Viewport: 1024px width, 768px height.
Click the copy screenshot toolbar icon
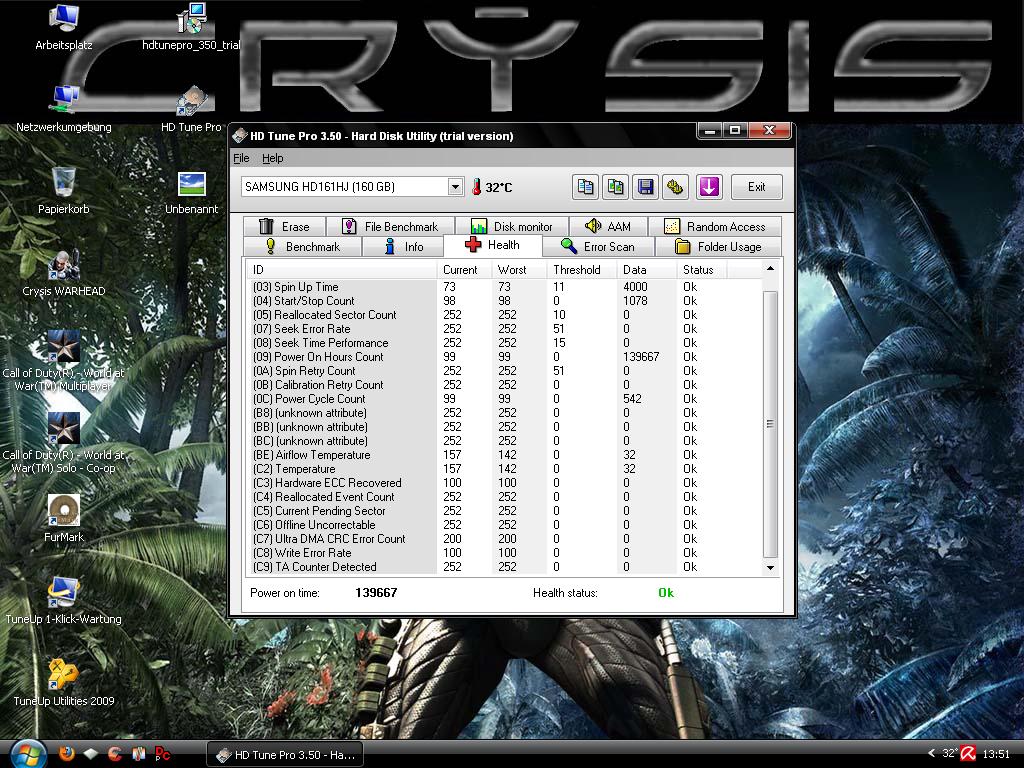point(615,187)
